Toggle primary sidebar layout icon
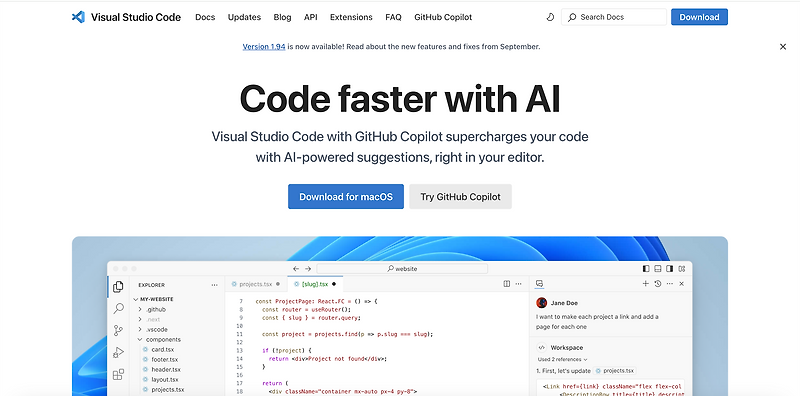This screenshot has width=800, height=396. [646, 268]
